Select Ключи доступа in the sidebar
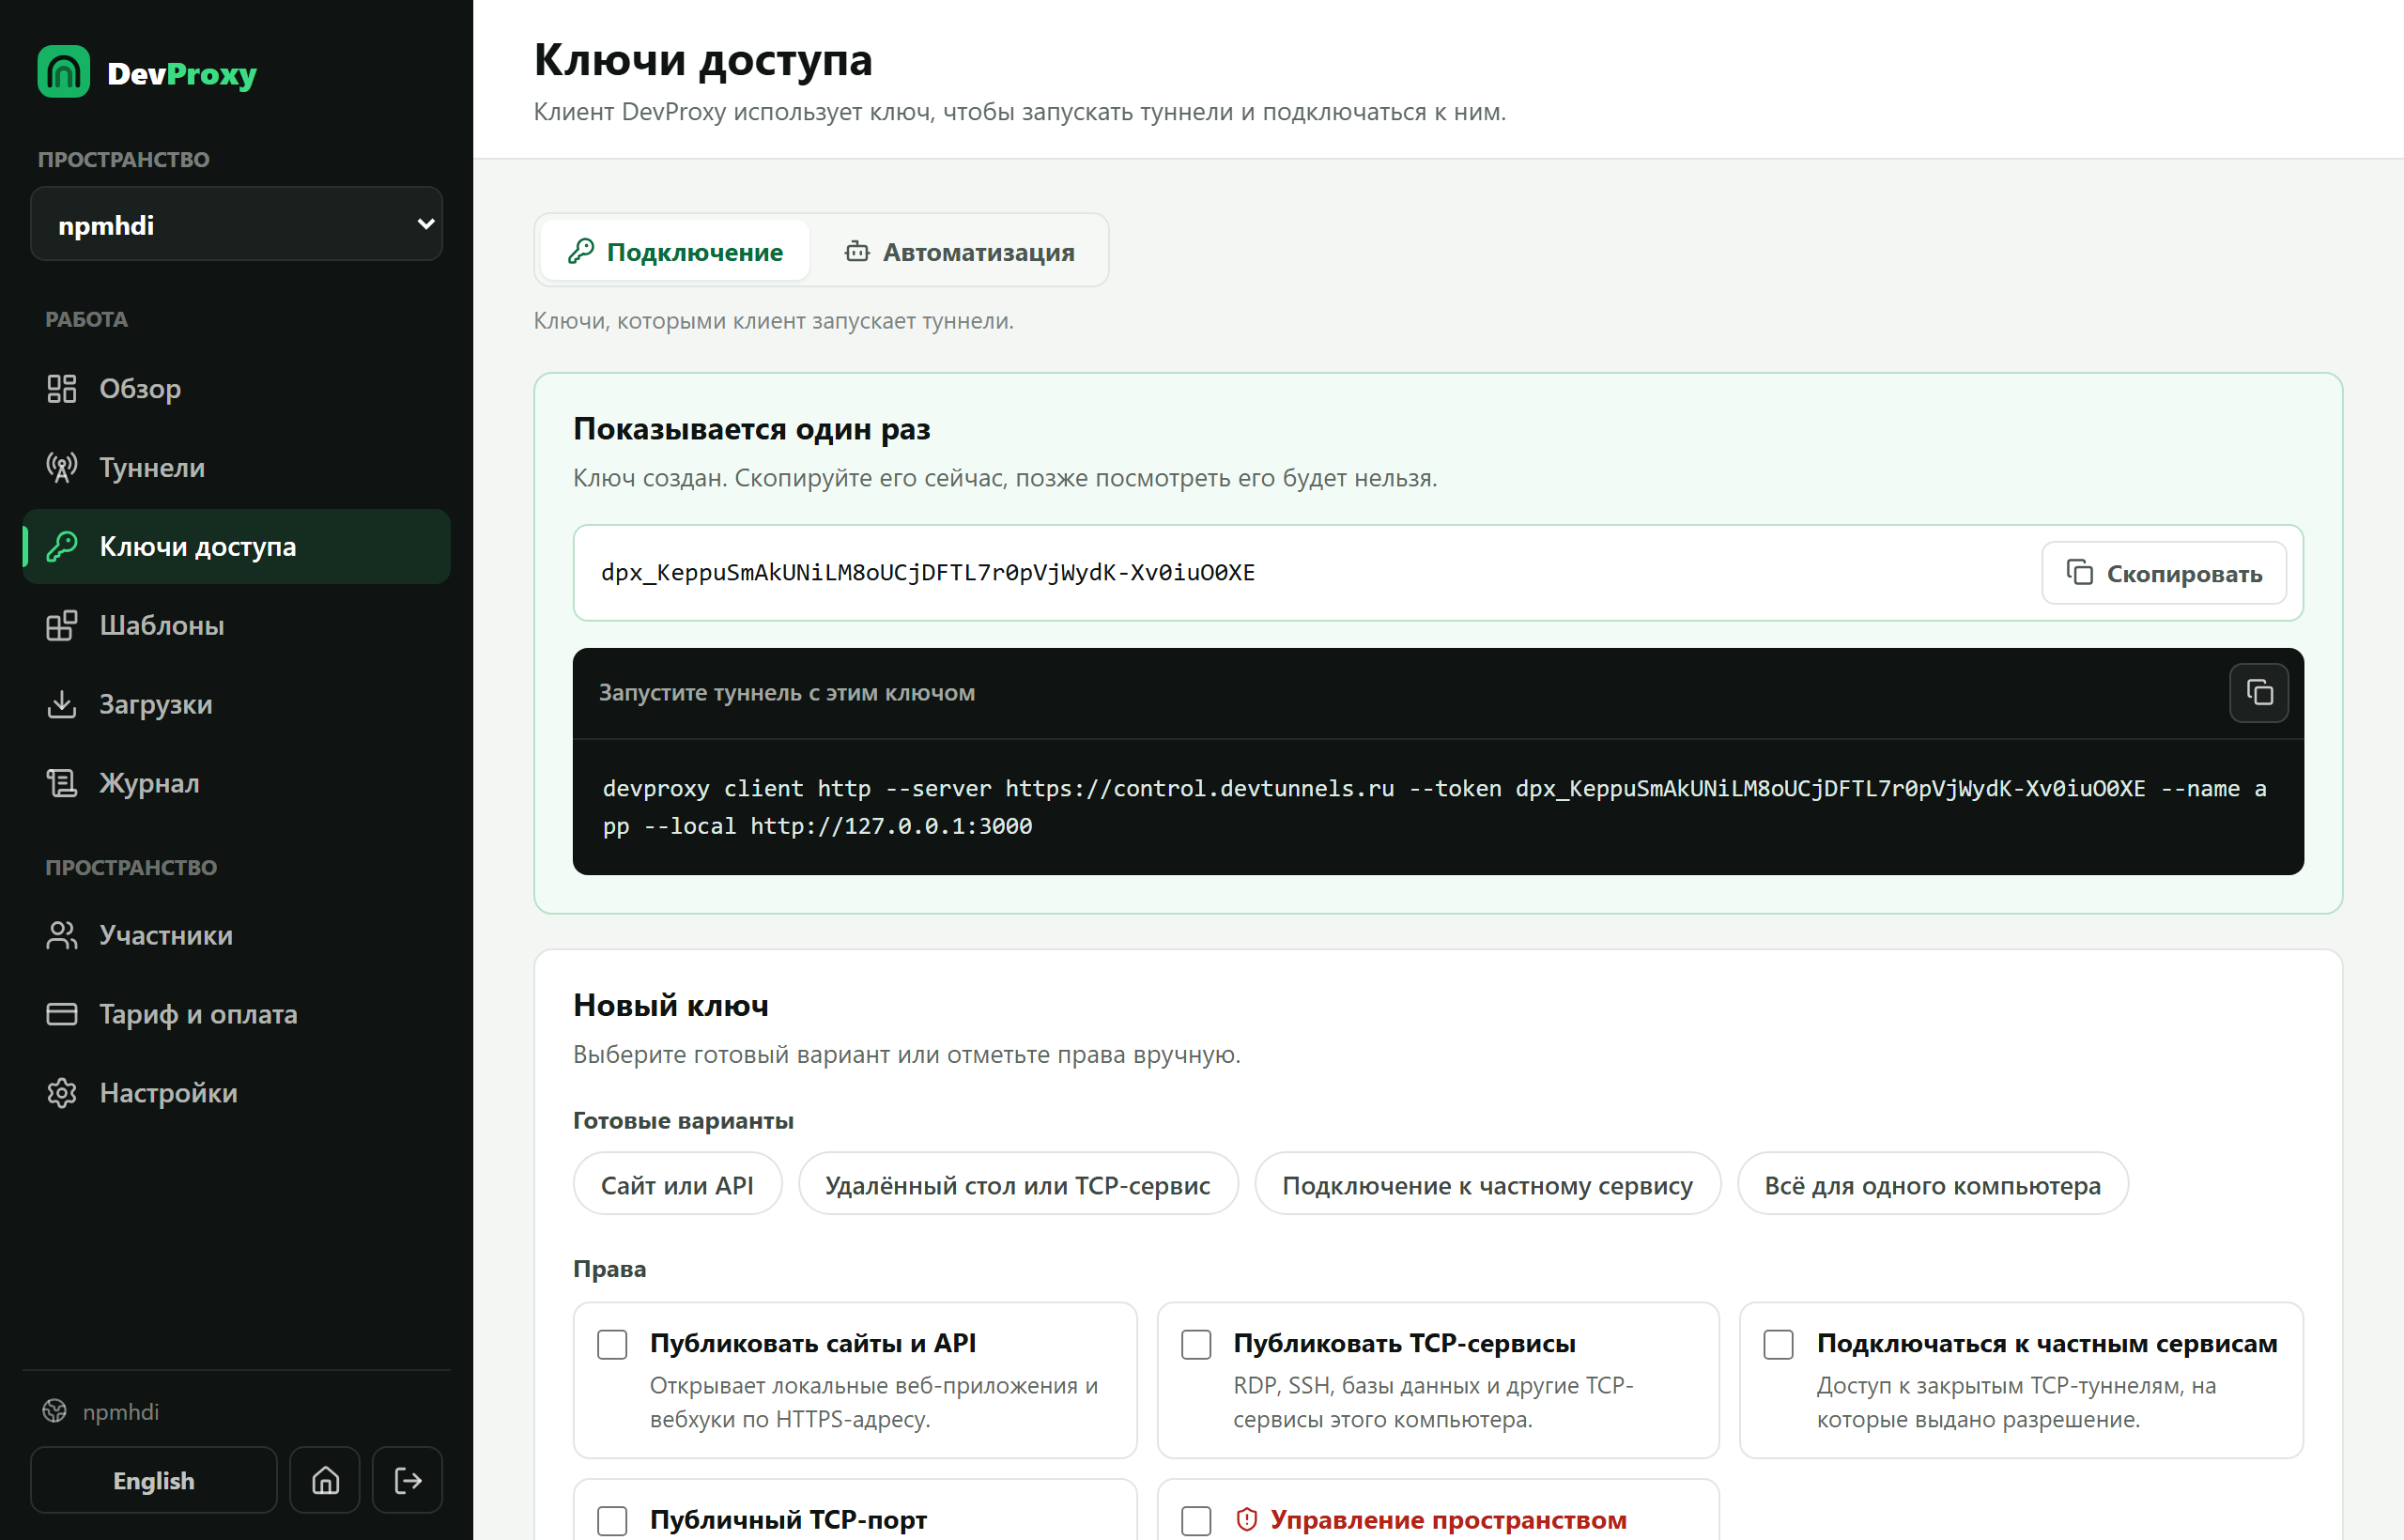 [236, 547]
